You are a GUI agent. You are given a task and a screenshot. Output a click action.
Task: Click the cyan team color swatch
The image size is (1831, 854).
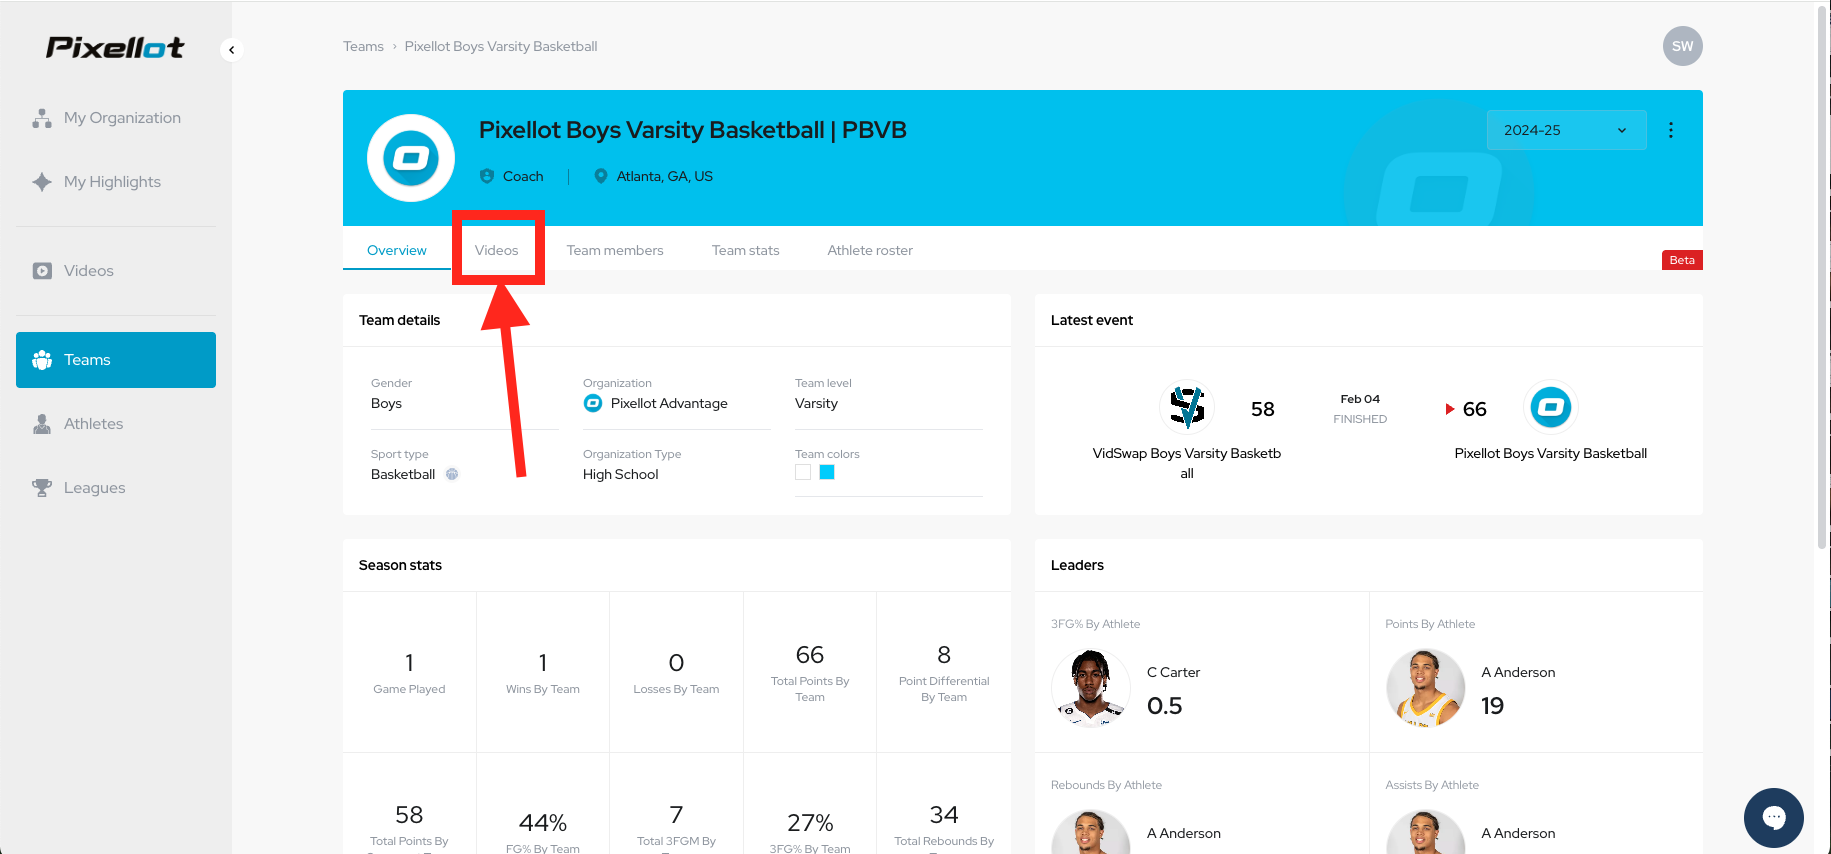point(827,472)
